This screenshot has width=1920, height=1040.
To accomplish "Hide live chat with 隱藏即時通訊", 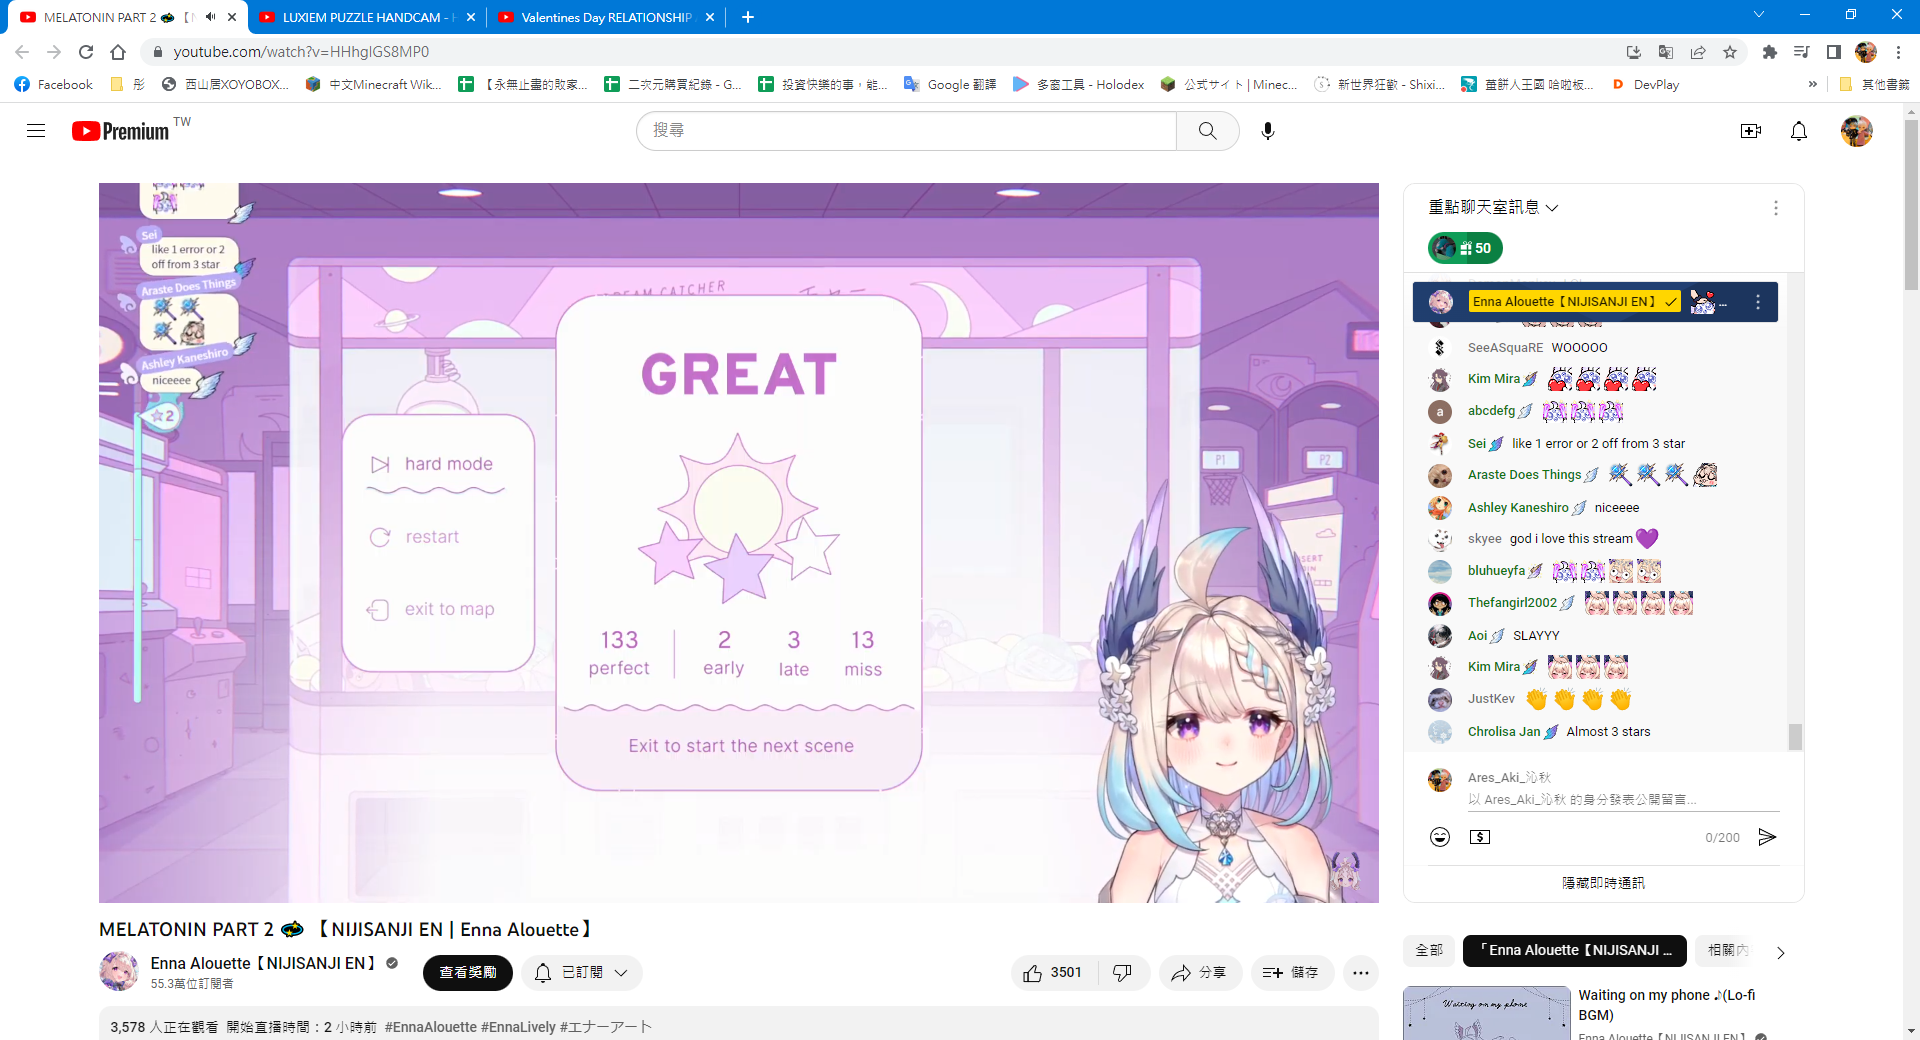I will click(1603, 883).
